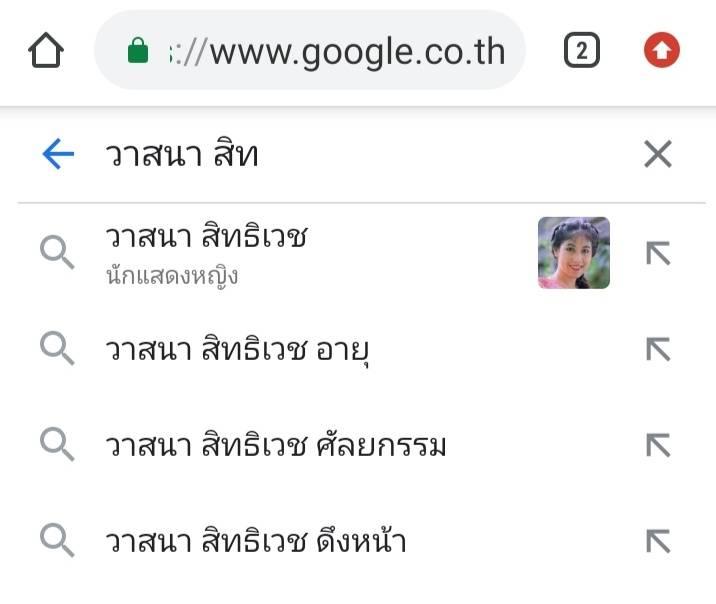716x604 pixels.
Task: Click the green padlock security icon
Action: click(138, 50)
